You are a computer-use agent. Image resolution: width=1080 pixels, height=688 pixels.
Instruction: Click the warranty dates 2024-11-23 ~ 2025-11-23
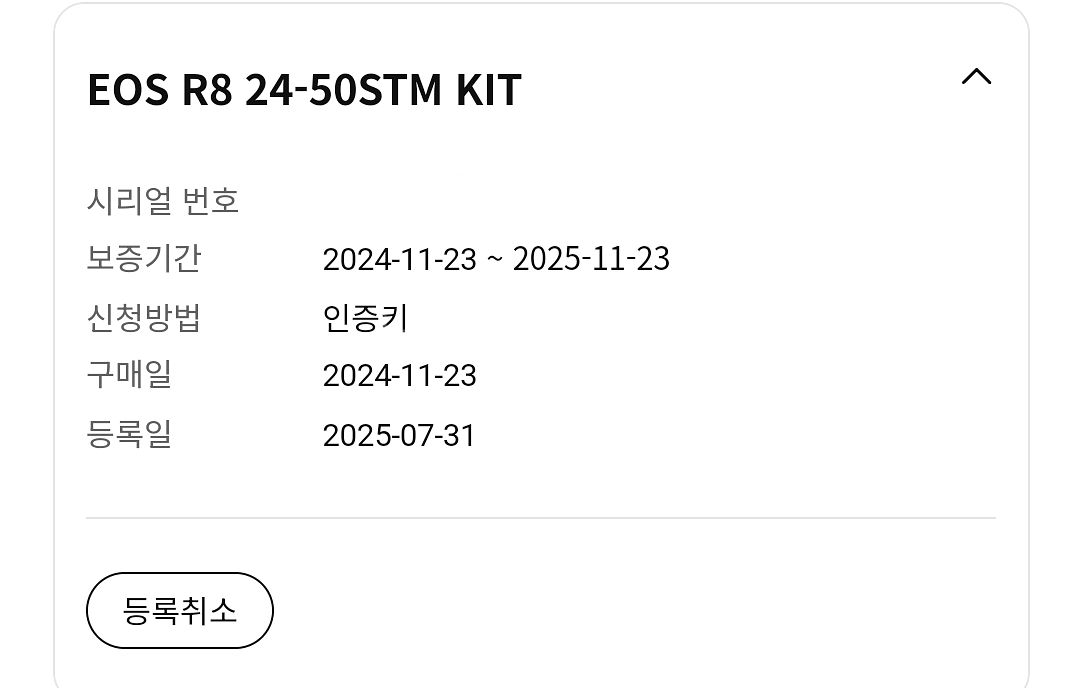pyautogui.click(x=498, y=259)
